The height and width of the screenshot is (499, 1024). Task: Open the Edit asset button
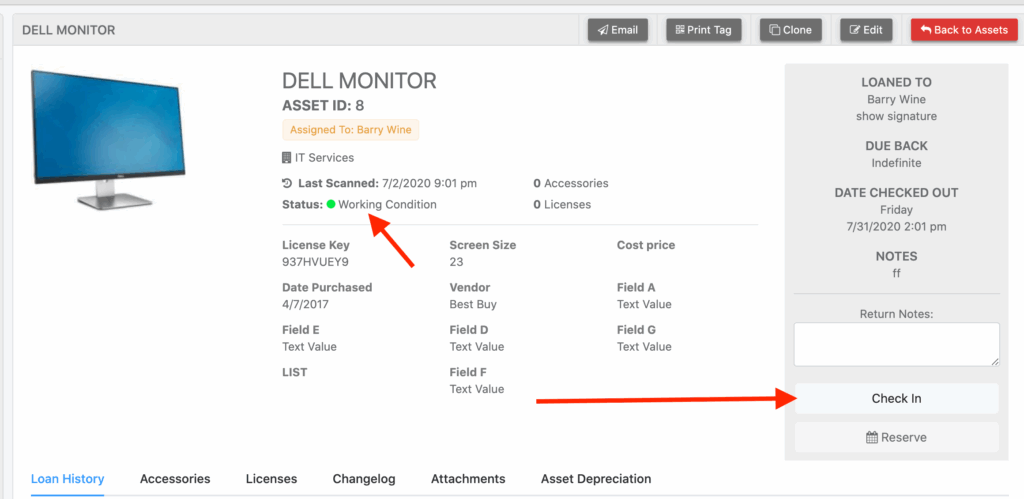click(865, 30)
